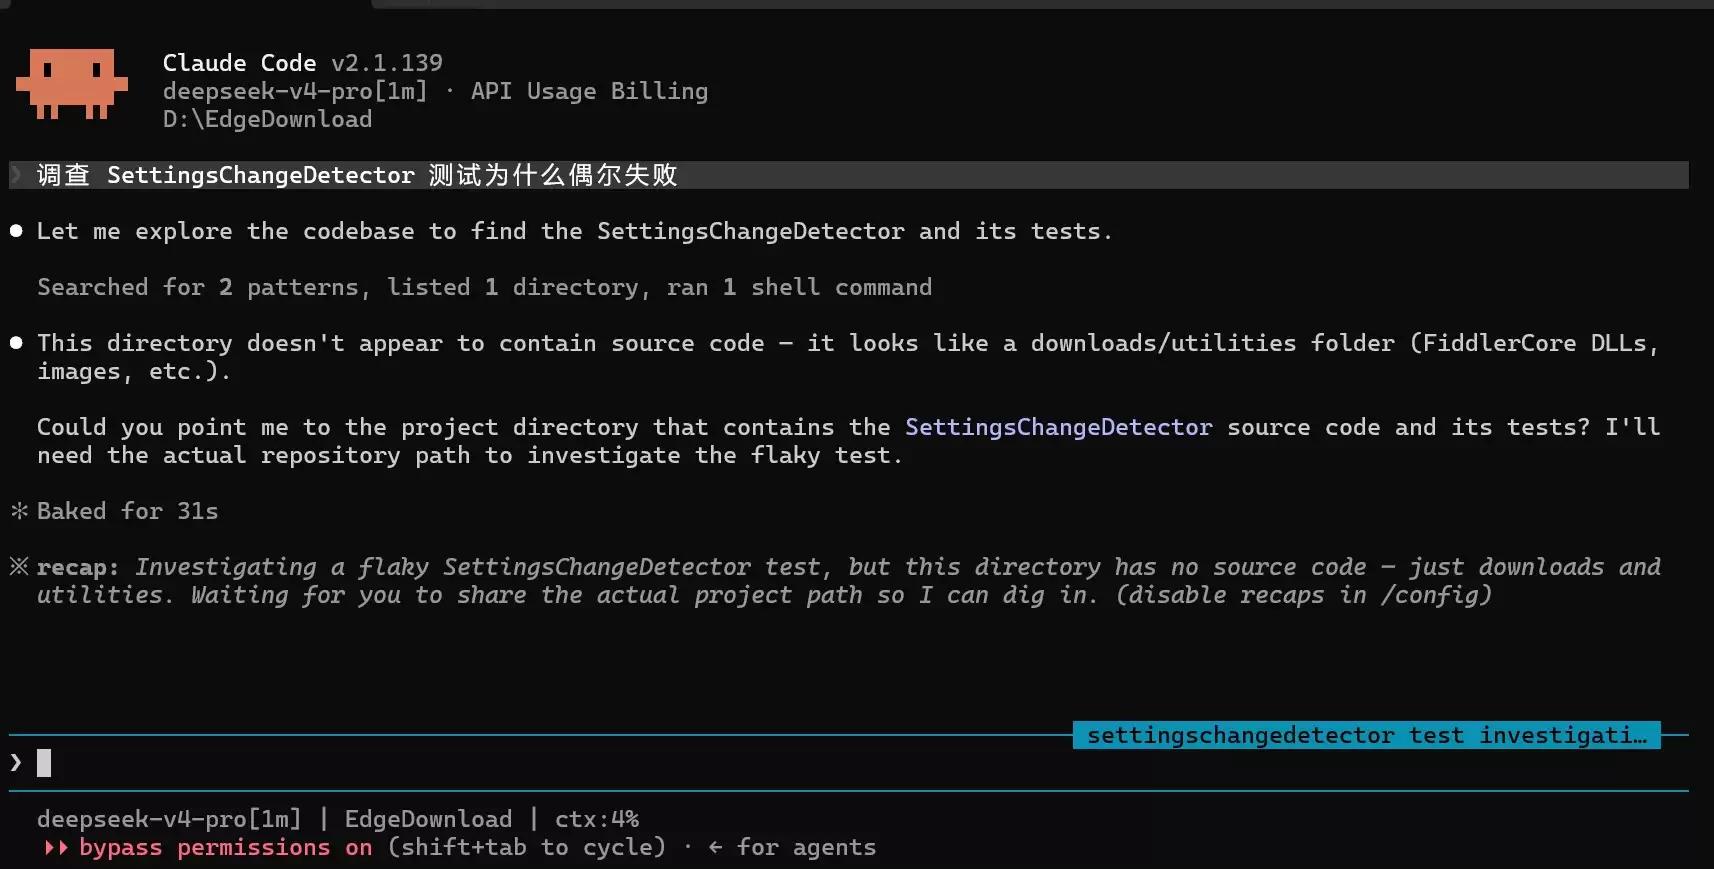Click the asterisk icon beside "Baked for 31s"
1714x869 pixels.
19,511
